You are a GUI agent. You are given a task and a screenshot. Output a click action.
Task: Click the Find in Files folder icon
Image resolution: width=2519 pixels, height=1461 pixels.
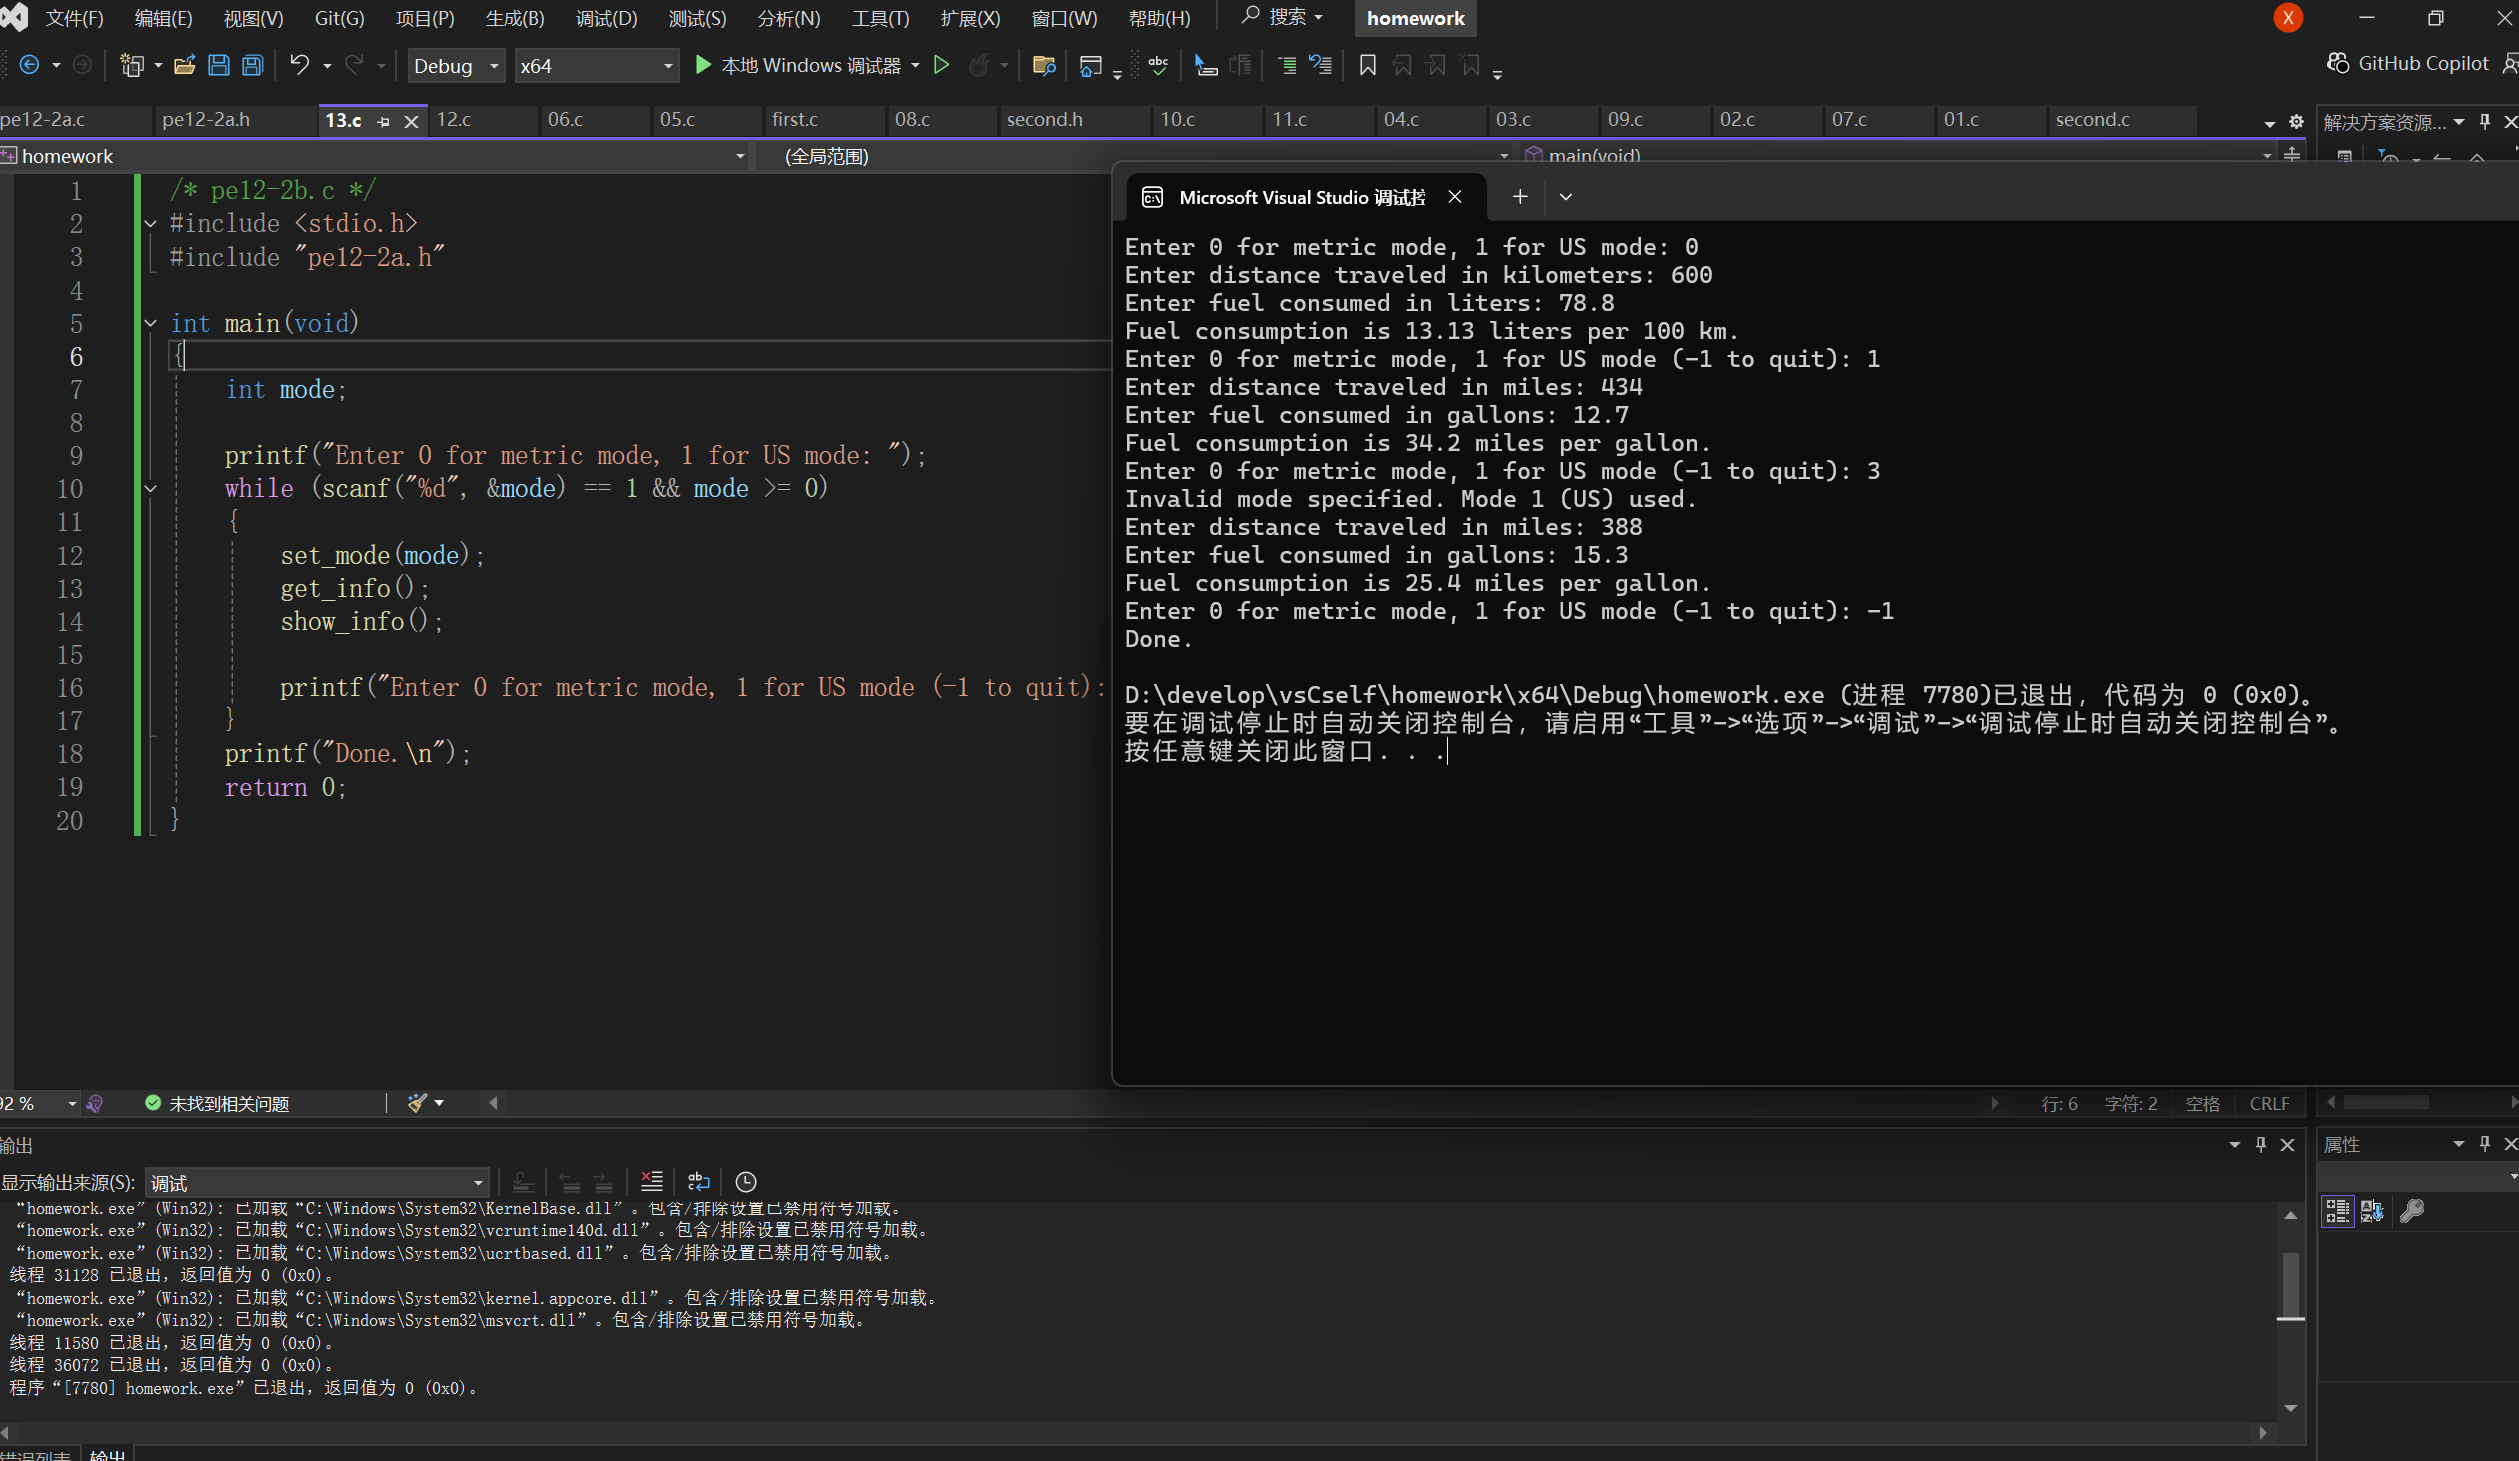click(1043, 66)
